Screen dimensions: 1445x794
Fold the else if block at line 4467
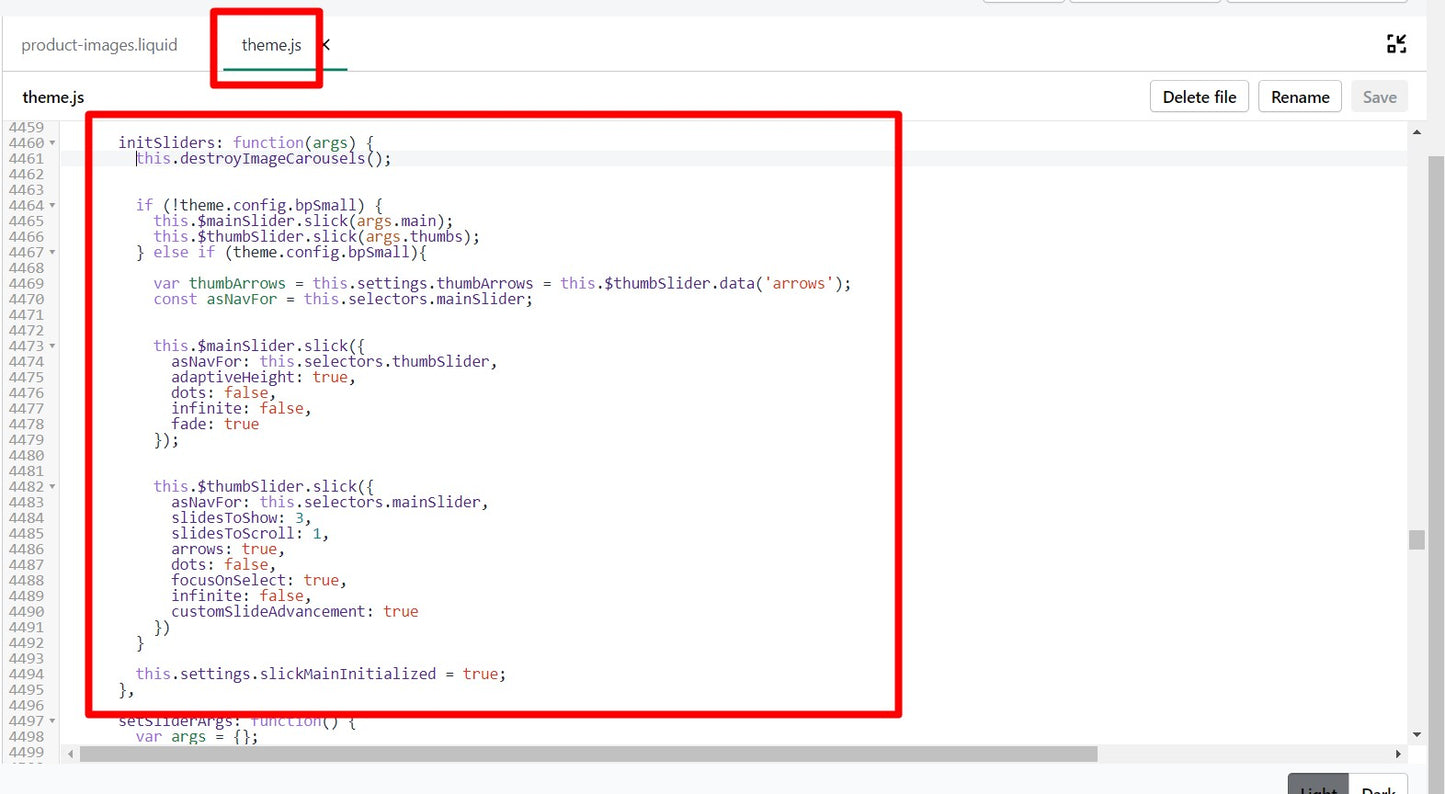coord(52,253)
